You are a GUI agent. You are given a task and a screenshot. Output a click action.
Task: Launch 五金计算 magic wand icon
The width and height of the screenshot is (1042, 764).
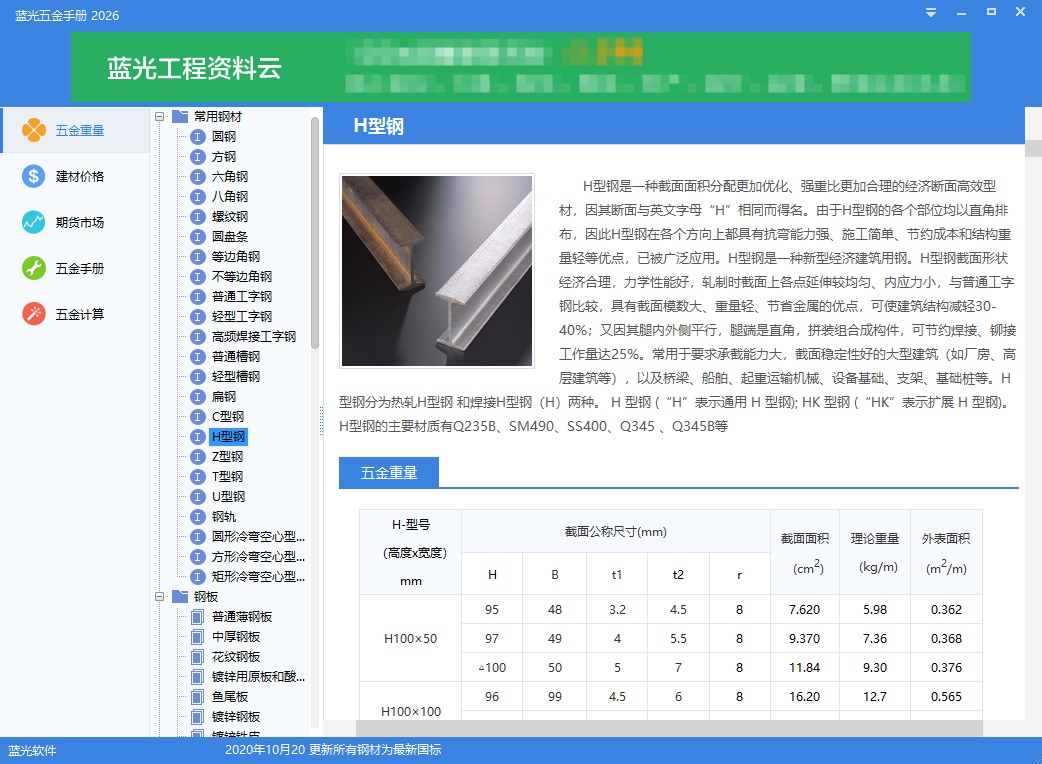(x=34, y=314)
